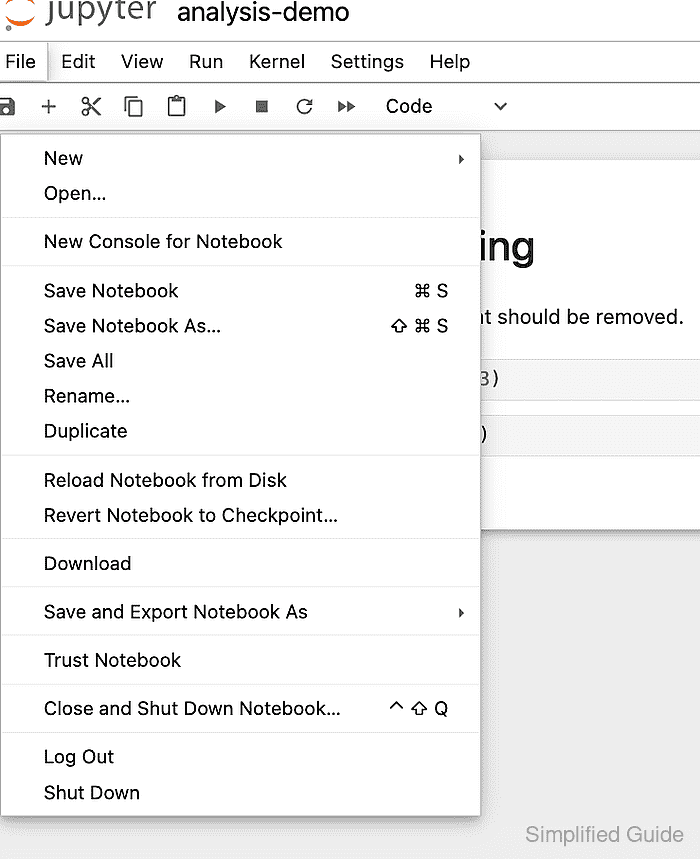Select Close and Shut Down Notebook...
This screenshot has width=700, height=859.
pyautogui.click(x=240, y=708)
